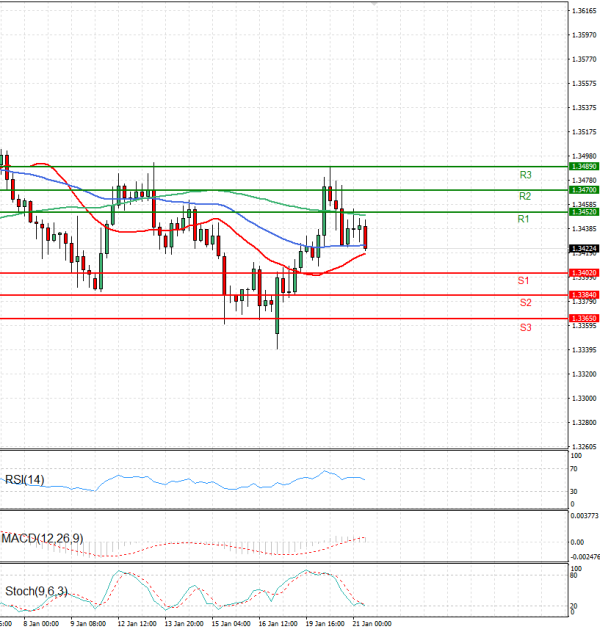This screenshot has width=600, height=632.
Task: Click the MACD(12,26,9) indicator label
Action: [x=43, y=538]
